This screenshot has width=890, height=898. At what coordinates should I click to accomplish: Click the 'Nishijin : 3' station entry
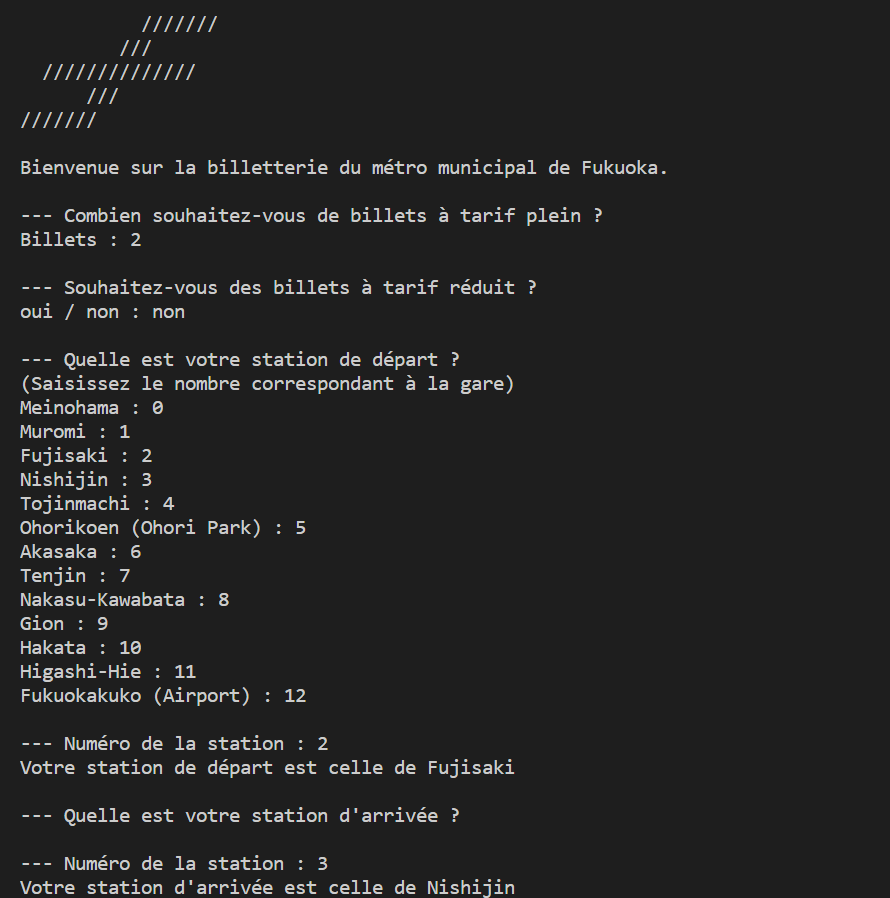pos(86,480)
